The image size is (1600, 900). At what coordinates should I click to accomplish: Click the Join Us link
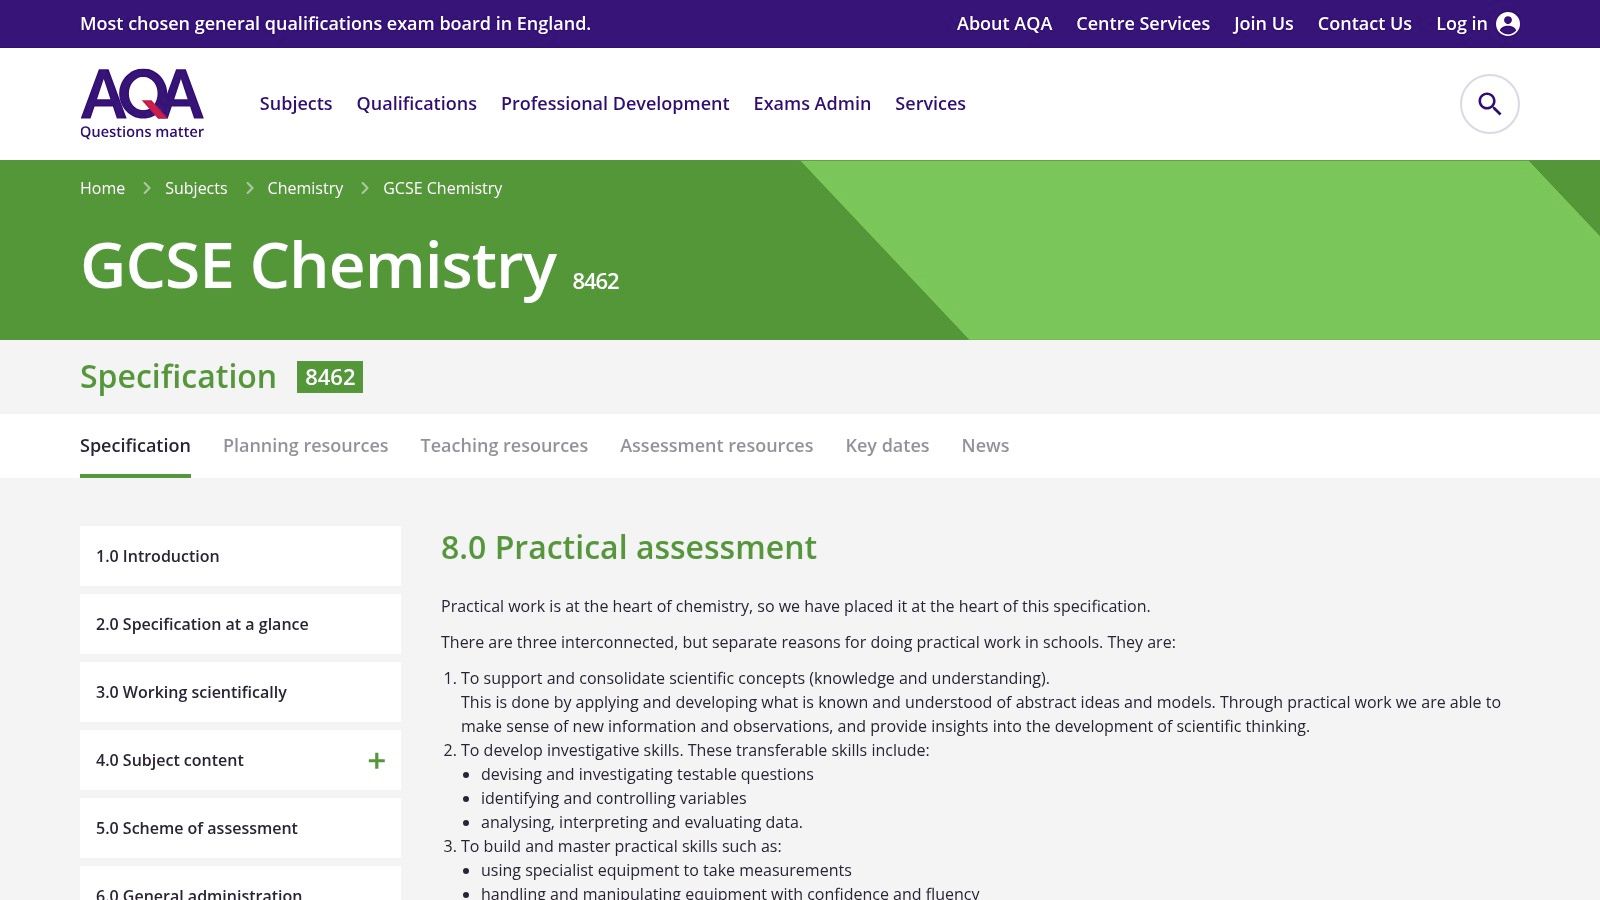click(x=1264, y=24)
